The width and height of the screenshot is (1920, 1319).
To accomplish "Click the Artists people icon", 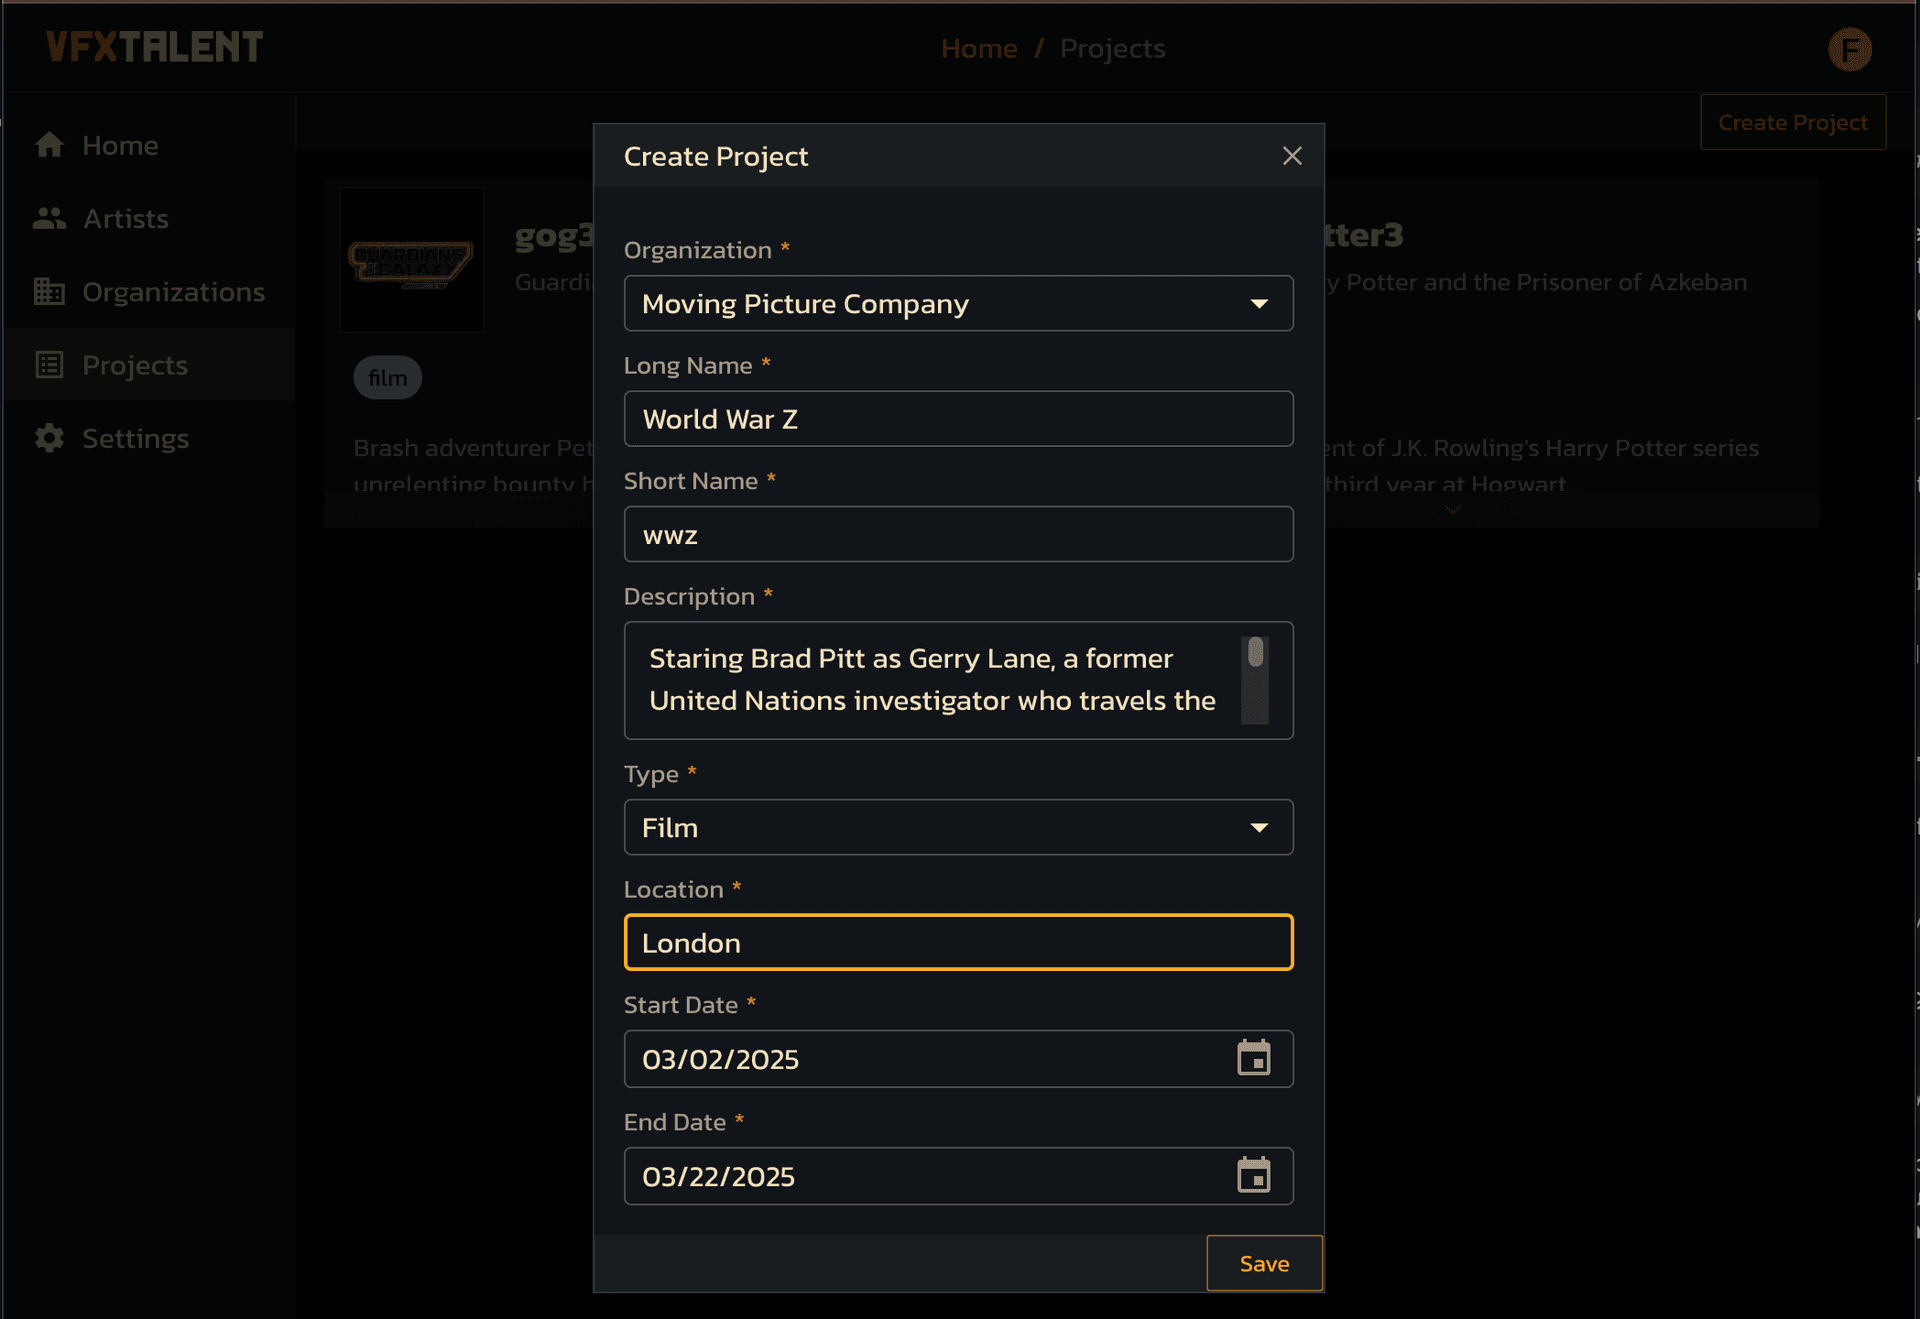I will [x=49, y=218].
